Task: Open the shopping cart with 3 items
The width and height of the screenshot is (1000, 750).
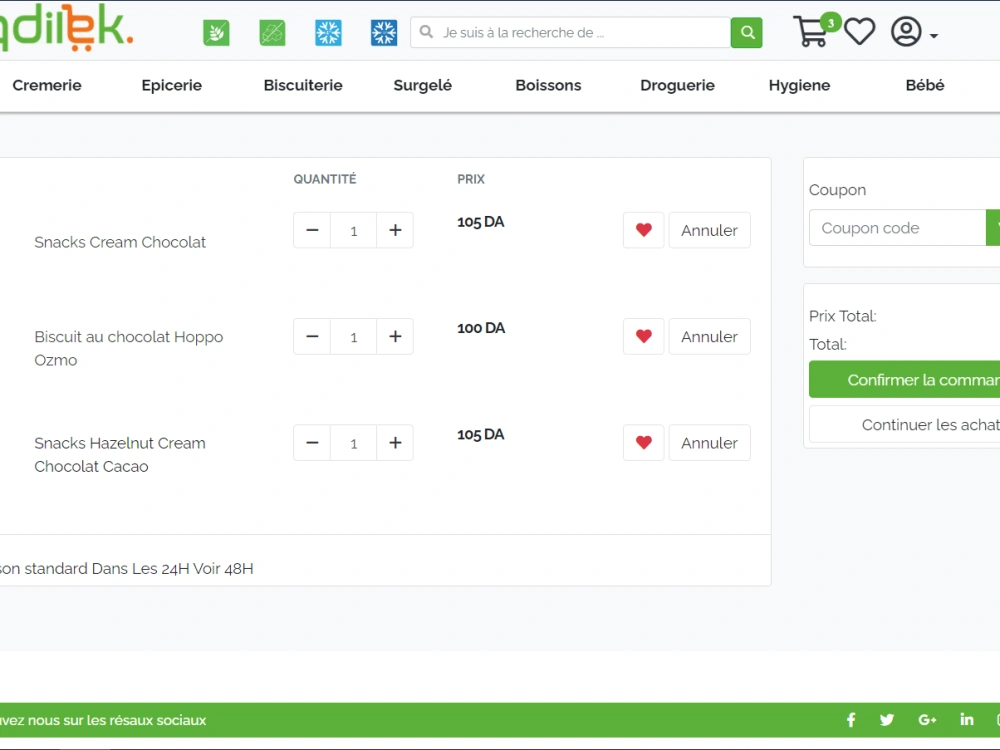Action: pos(812,33)
